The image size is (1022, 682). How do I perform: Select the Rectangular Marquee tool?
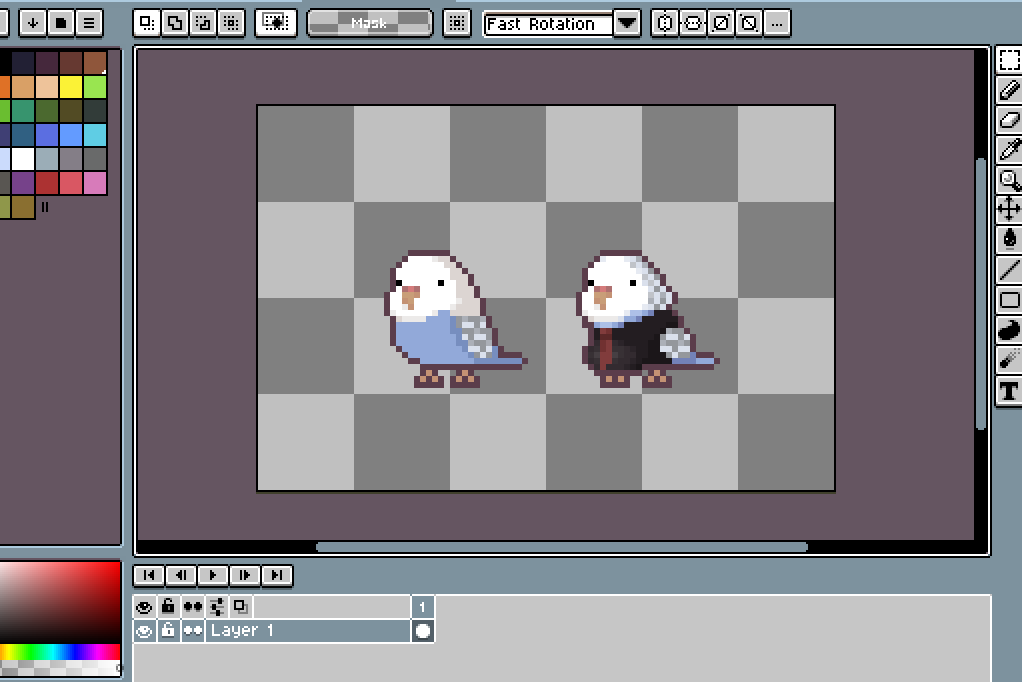coord(1009,60)
